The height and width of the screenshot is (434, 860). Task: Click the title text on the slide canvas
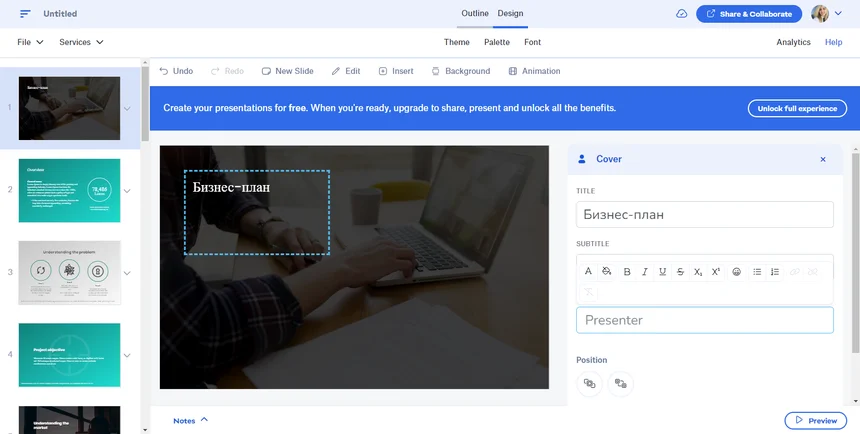pos(231,187)
